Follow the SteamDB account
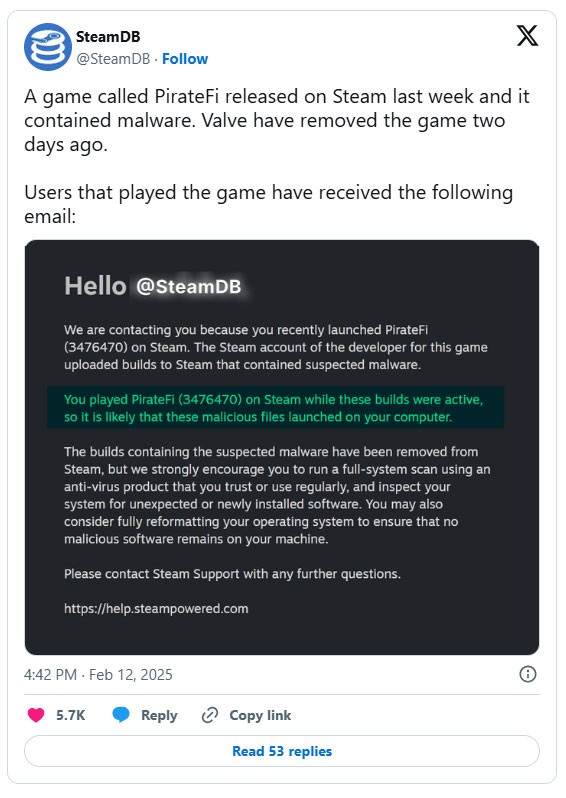The image size is (566, 798). 185,59
